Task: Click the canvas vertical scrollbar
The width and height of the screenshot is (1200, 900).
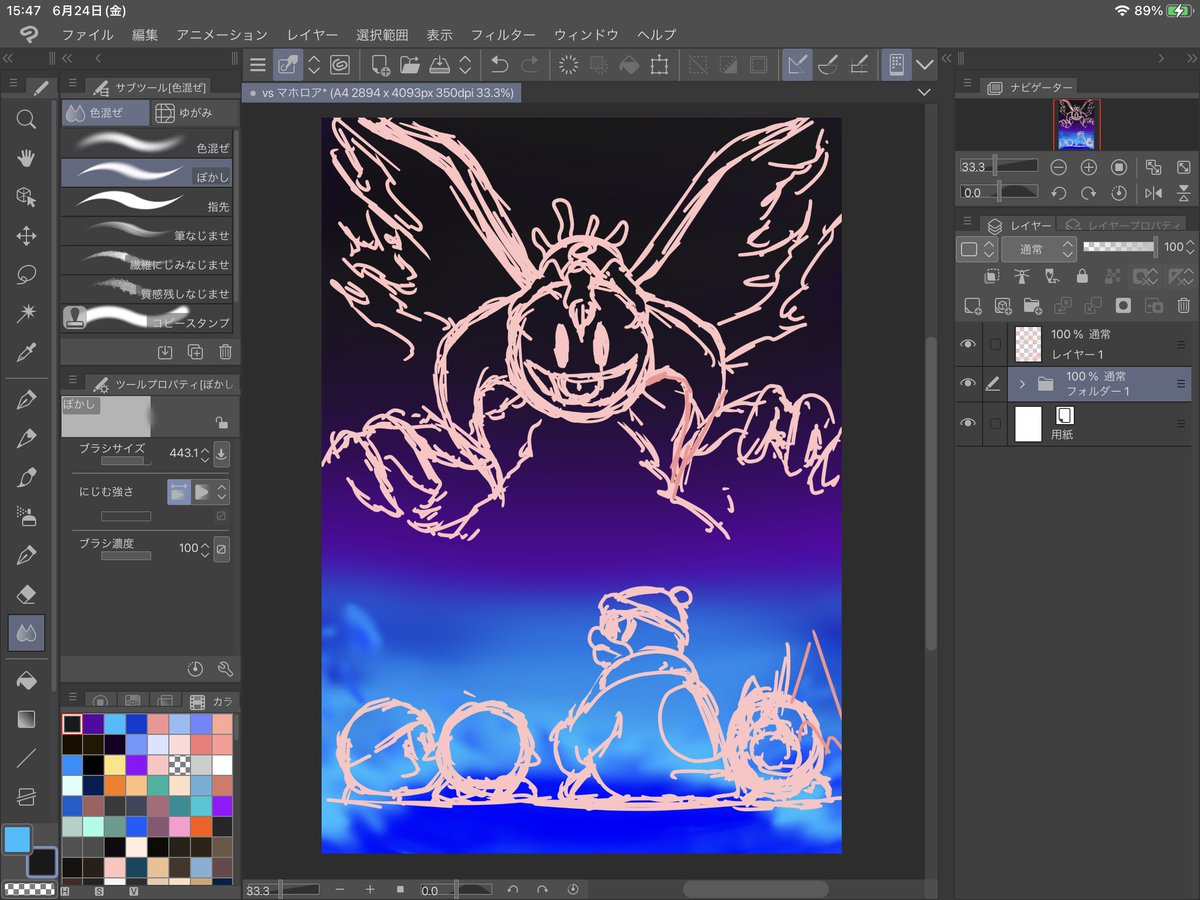Action: (933, 494)
